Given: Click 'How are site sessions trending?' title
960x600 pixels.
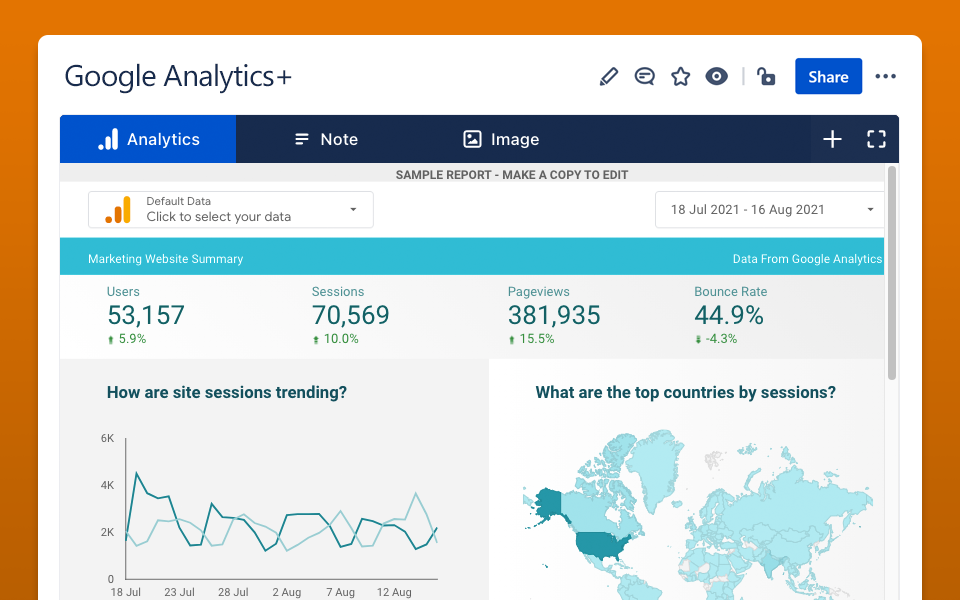Looking at the screenshot, I should point(227,392).
